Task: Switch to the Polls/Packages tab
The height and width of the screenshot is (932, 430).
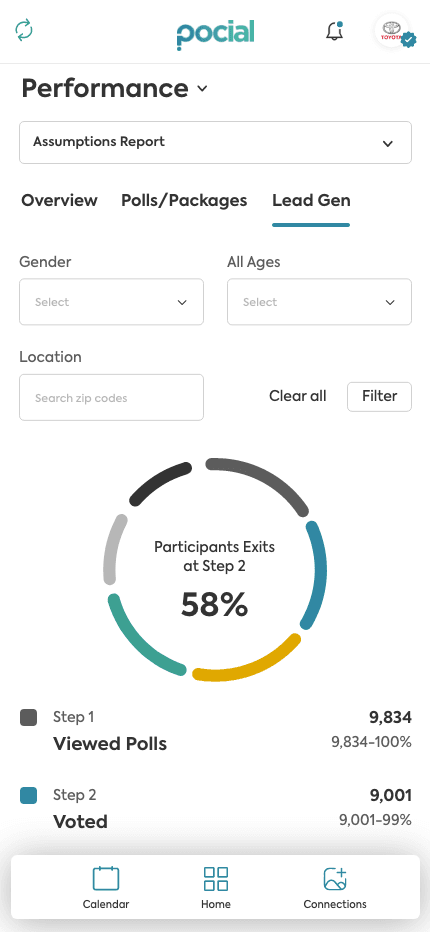Action: coord(184,200)
